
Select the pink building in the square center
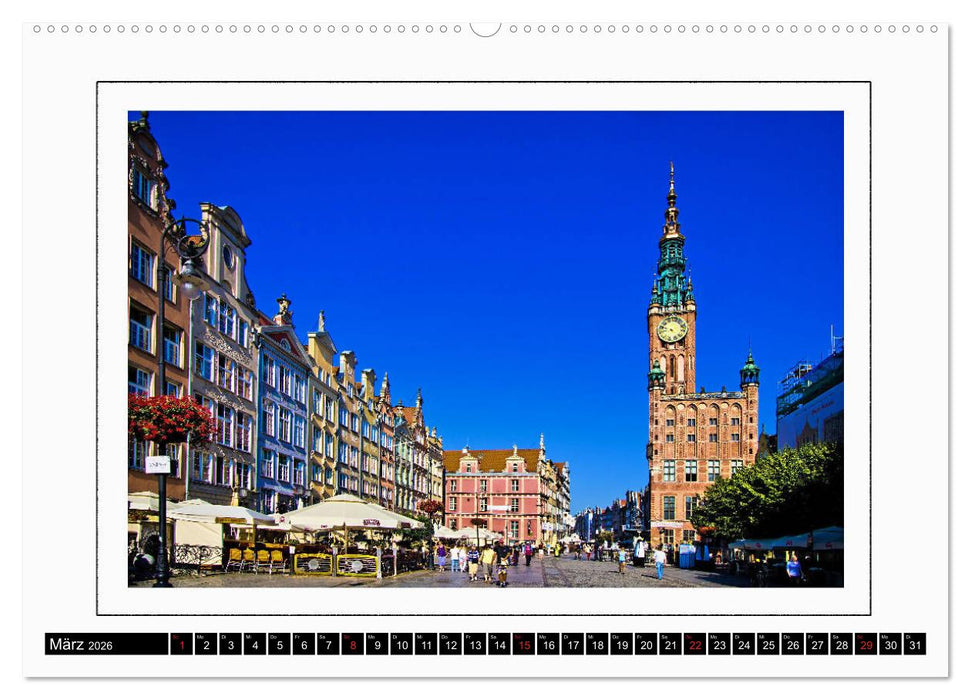tap(497, 490)
